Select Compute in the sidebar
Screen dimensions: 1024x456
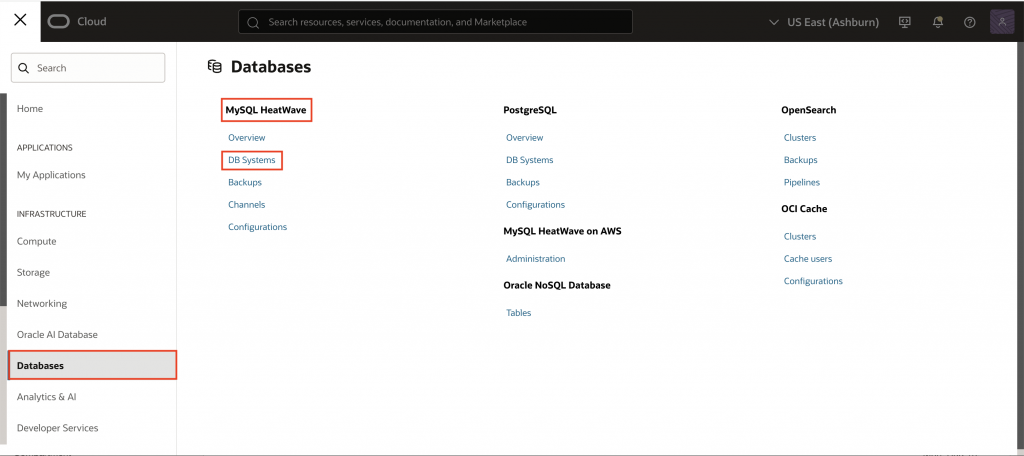(x=37, y=242)
